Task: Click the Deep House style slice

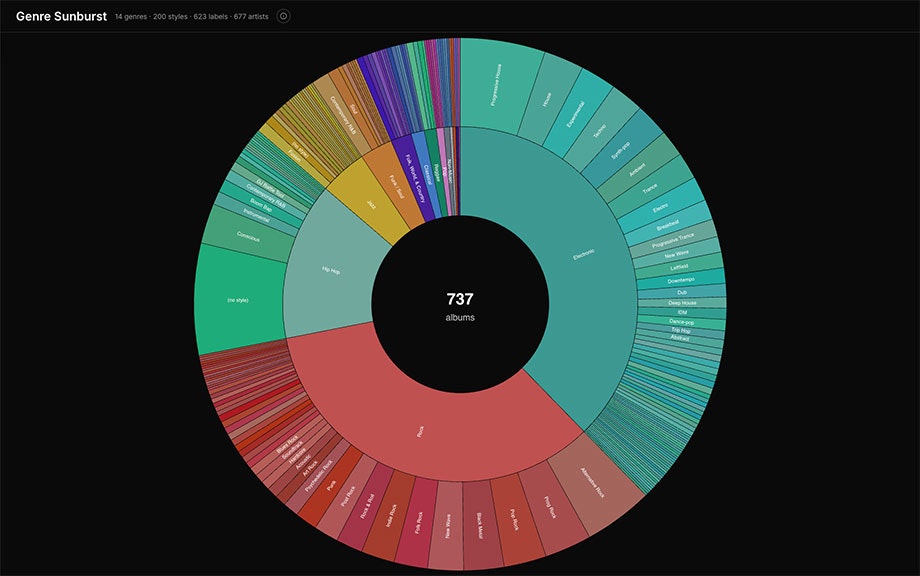Action: coord(682,303)
